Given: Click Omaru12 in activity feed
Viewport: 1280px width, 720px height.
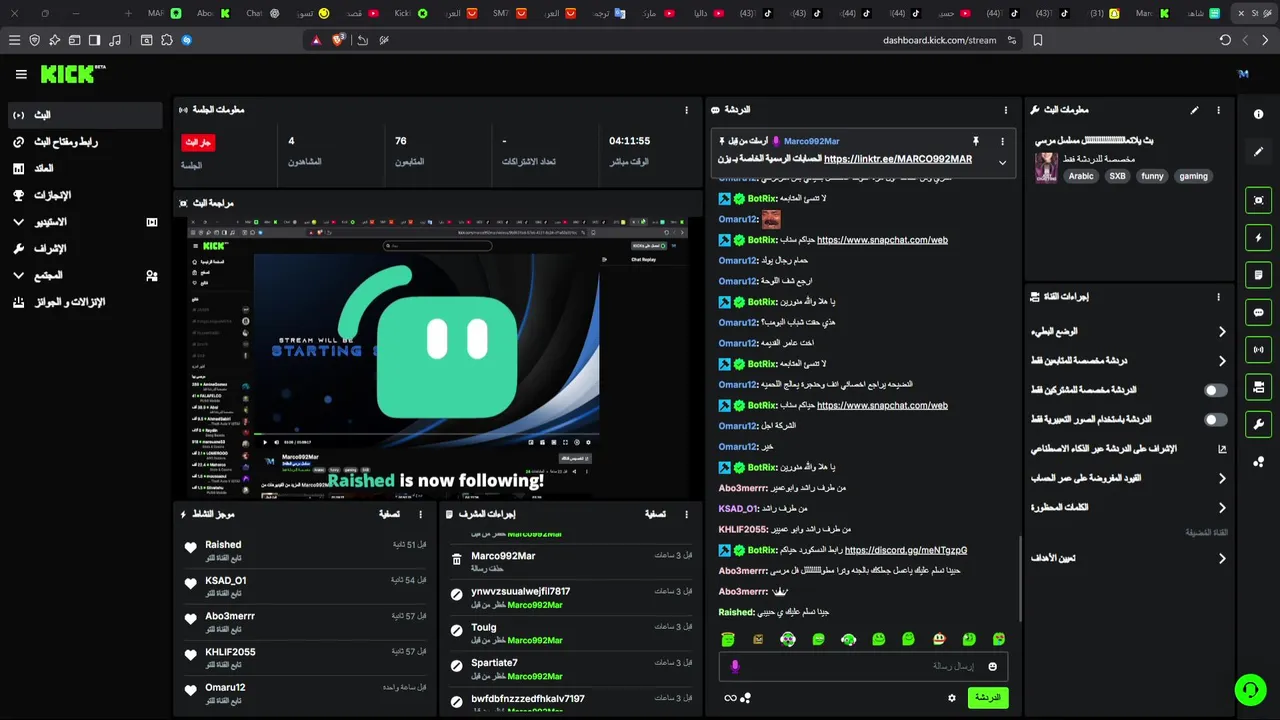Looking at the screenshot, I should pyautogui.click(x=225, y=688).
